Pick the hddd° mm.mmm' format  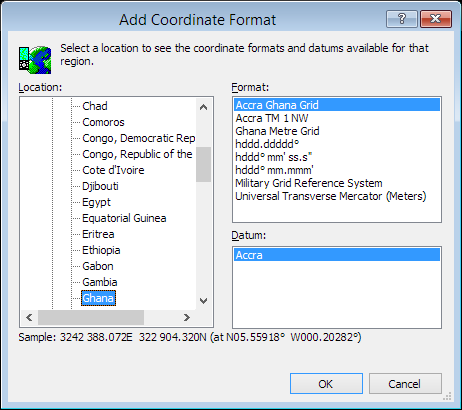pos(337,170)
